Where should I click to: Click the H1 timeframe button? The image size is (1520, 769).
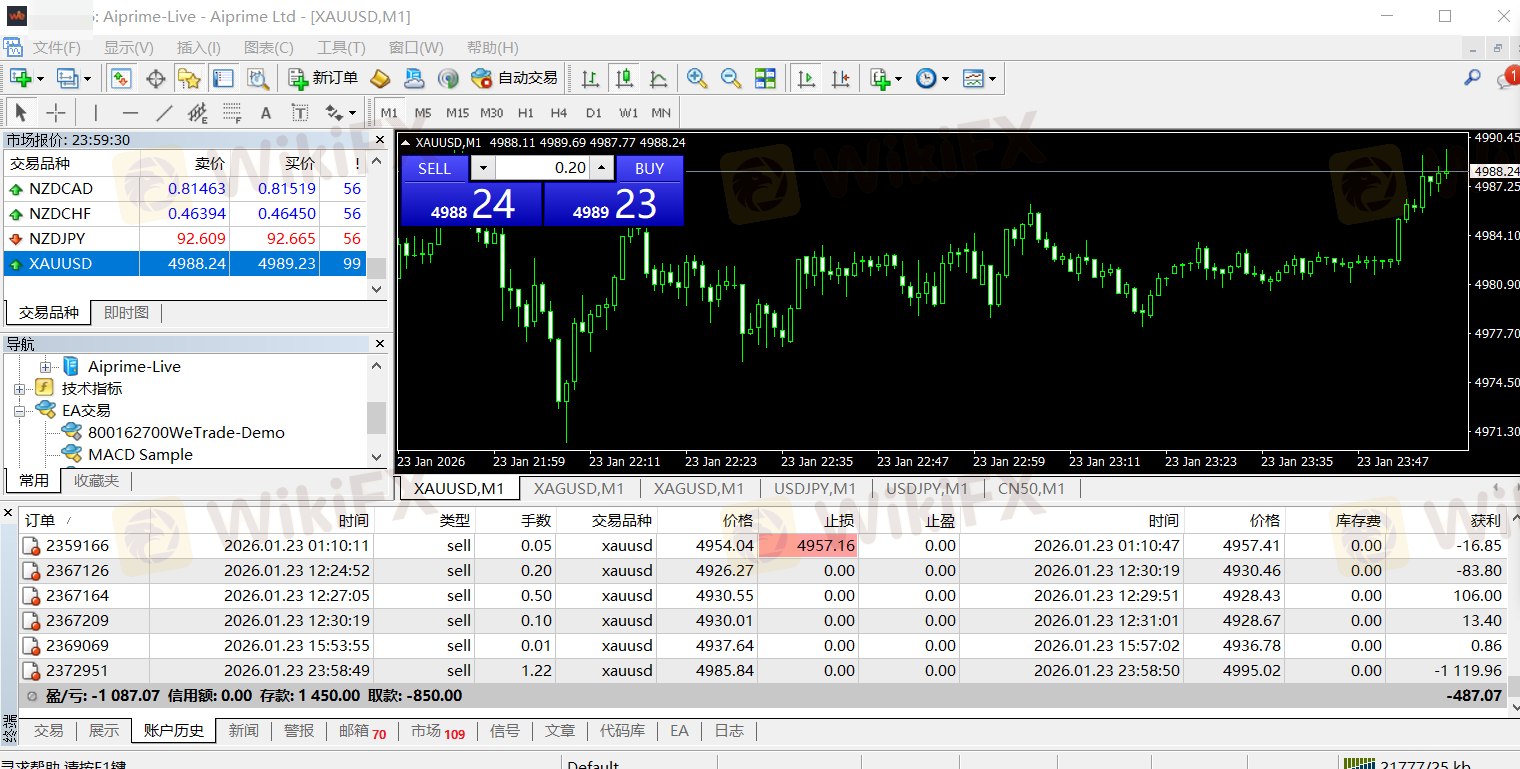click(526, 112)
